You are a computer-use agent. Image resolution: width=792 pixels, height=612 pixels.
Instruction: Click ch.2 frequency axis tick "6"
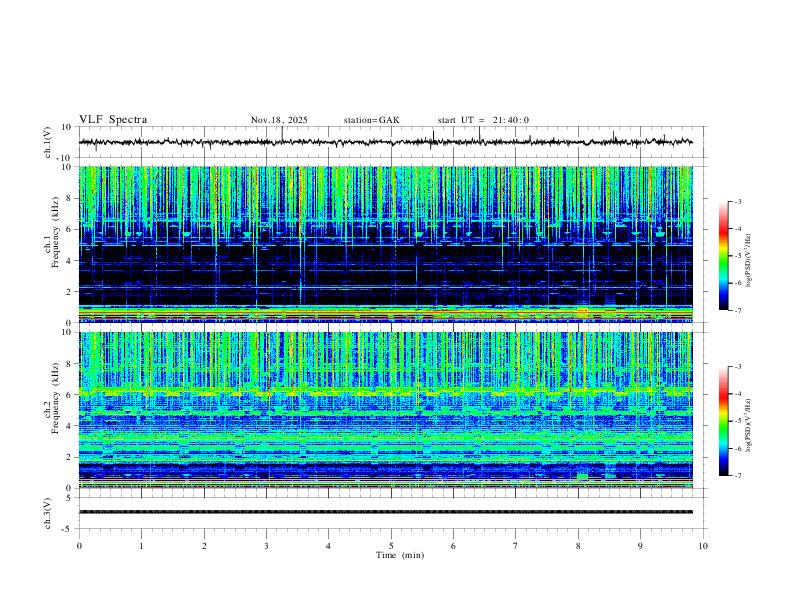click(x=69, y=395)
